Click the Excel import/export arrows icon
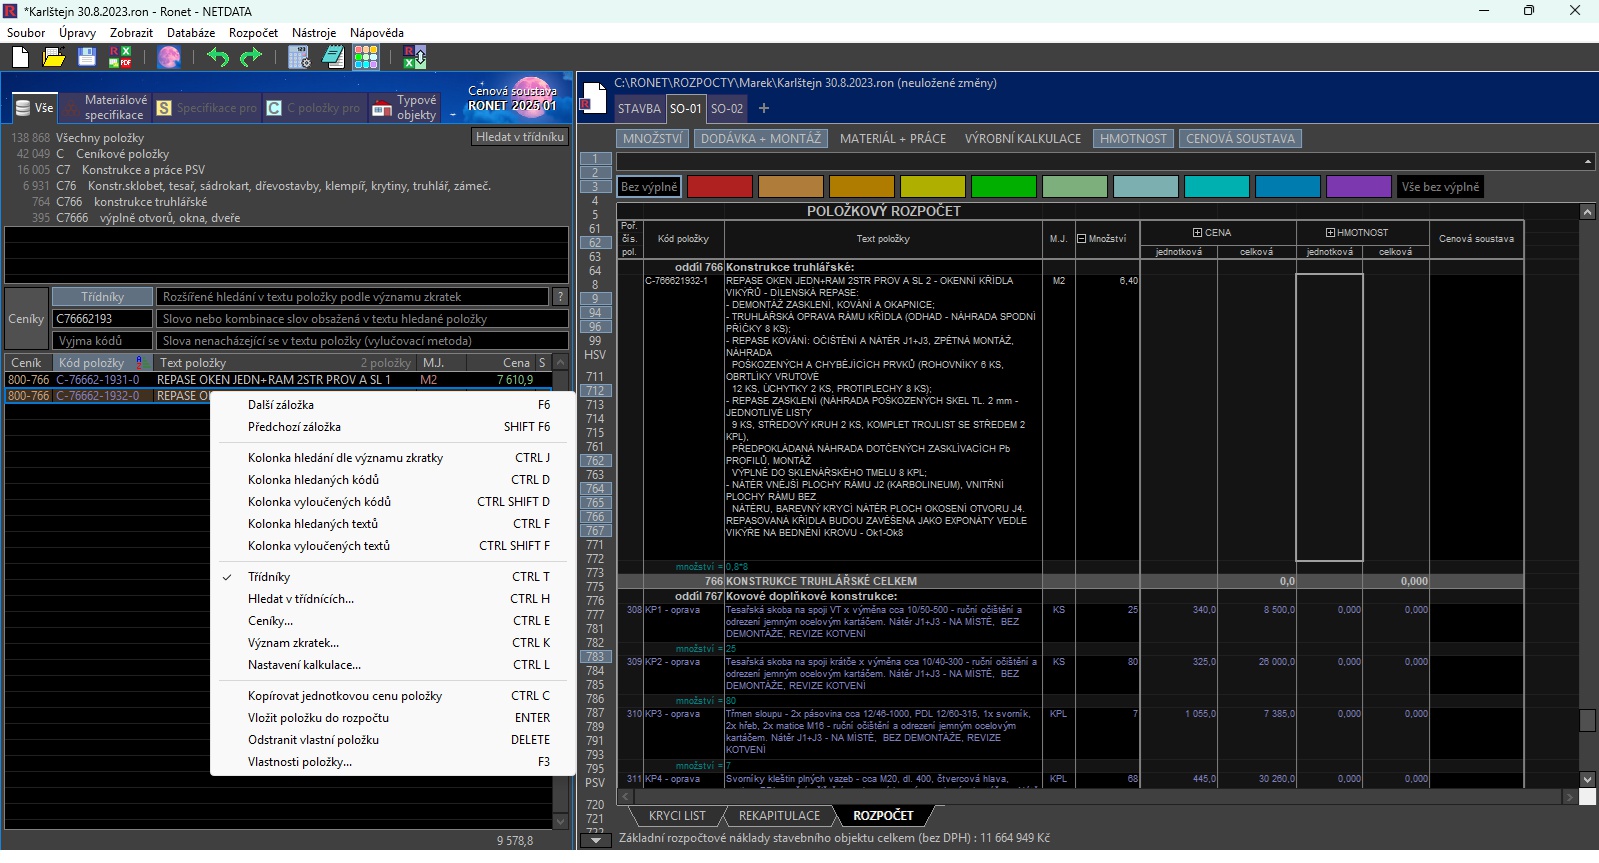The height and width of the screenshot is (863, 1599). [x=414, y=57]
